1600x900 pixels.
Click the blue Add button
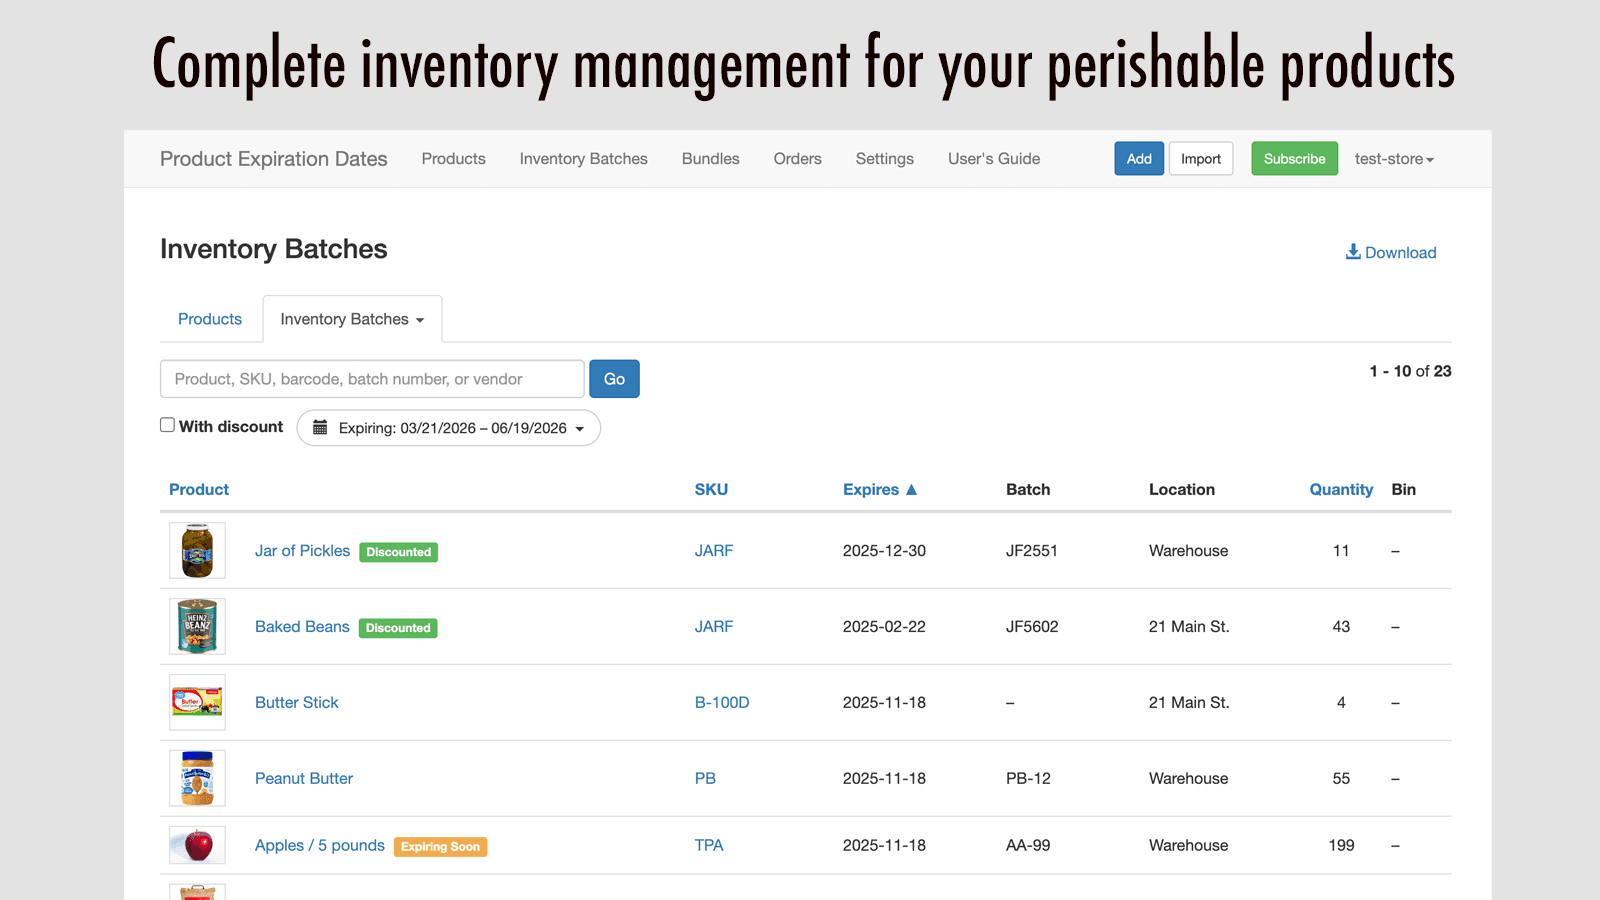1139,159
